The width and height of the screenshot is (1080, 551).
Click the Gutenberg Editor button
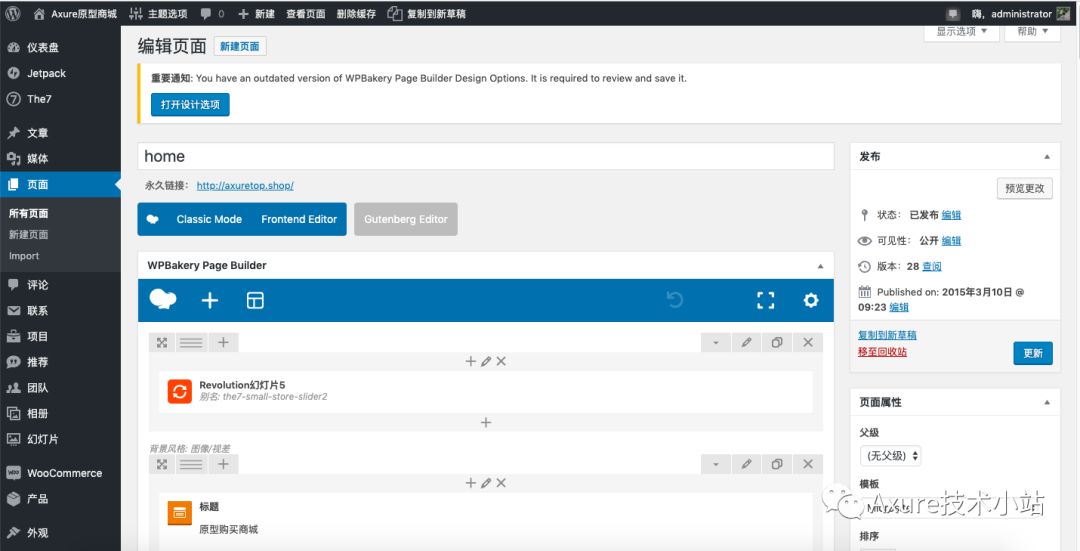pos(406,219)
